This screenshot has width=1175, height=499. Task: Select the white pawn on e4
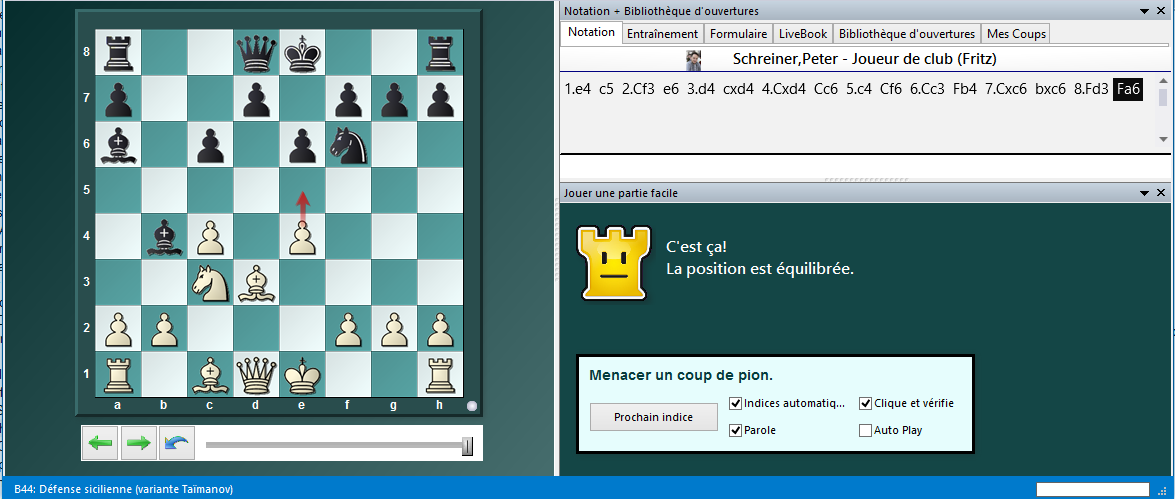point(302,237)
